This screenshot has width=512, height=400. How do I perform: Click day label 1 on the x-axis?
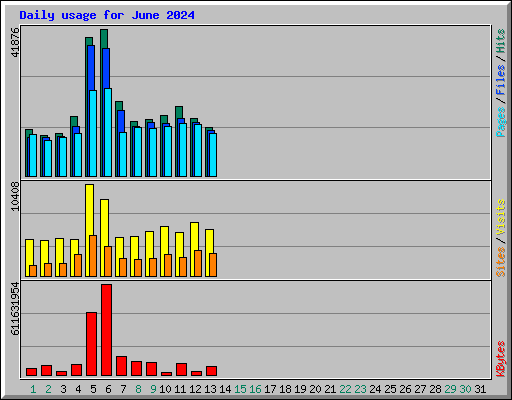(33, 389)
